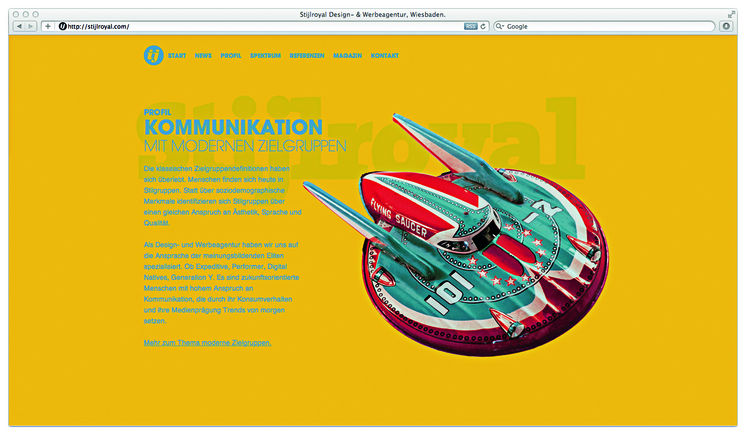
Task: Open the Google search magnifier dropdown
Action: (x=500, y=26)
